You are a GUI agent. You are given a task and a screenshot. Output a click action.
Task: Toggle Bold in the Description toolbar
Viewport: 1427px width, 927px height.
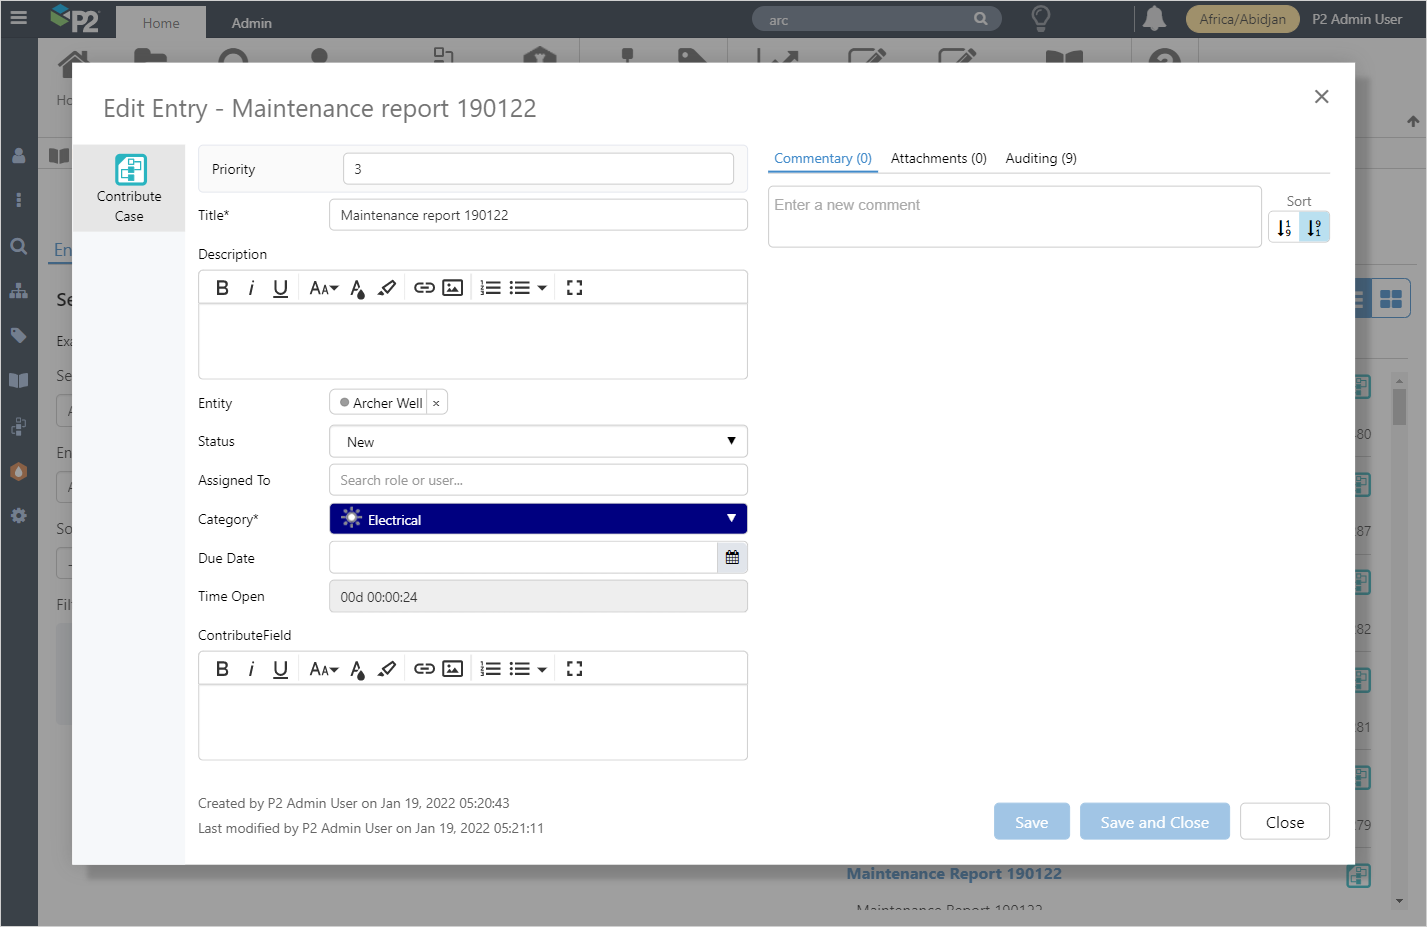coord(222,288)
